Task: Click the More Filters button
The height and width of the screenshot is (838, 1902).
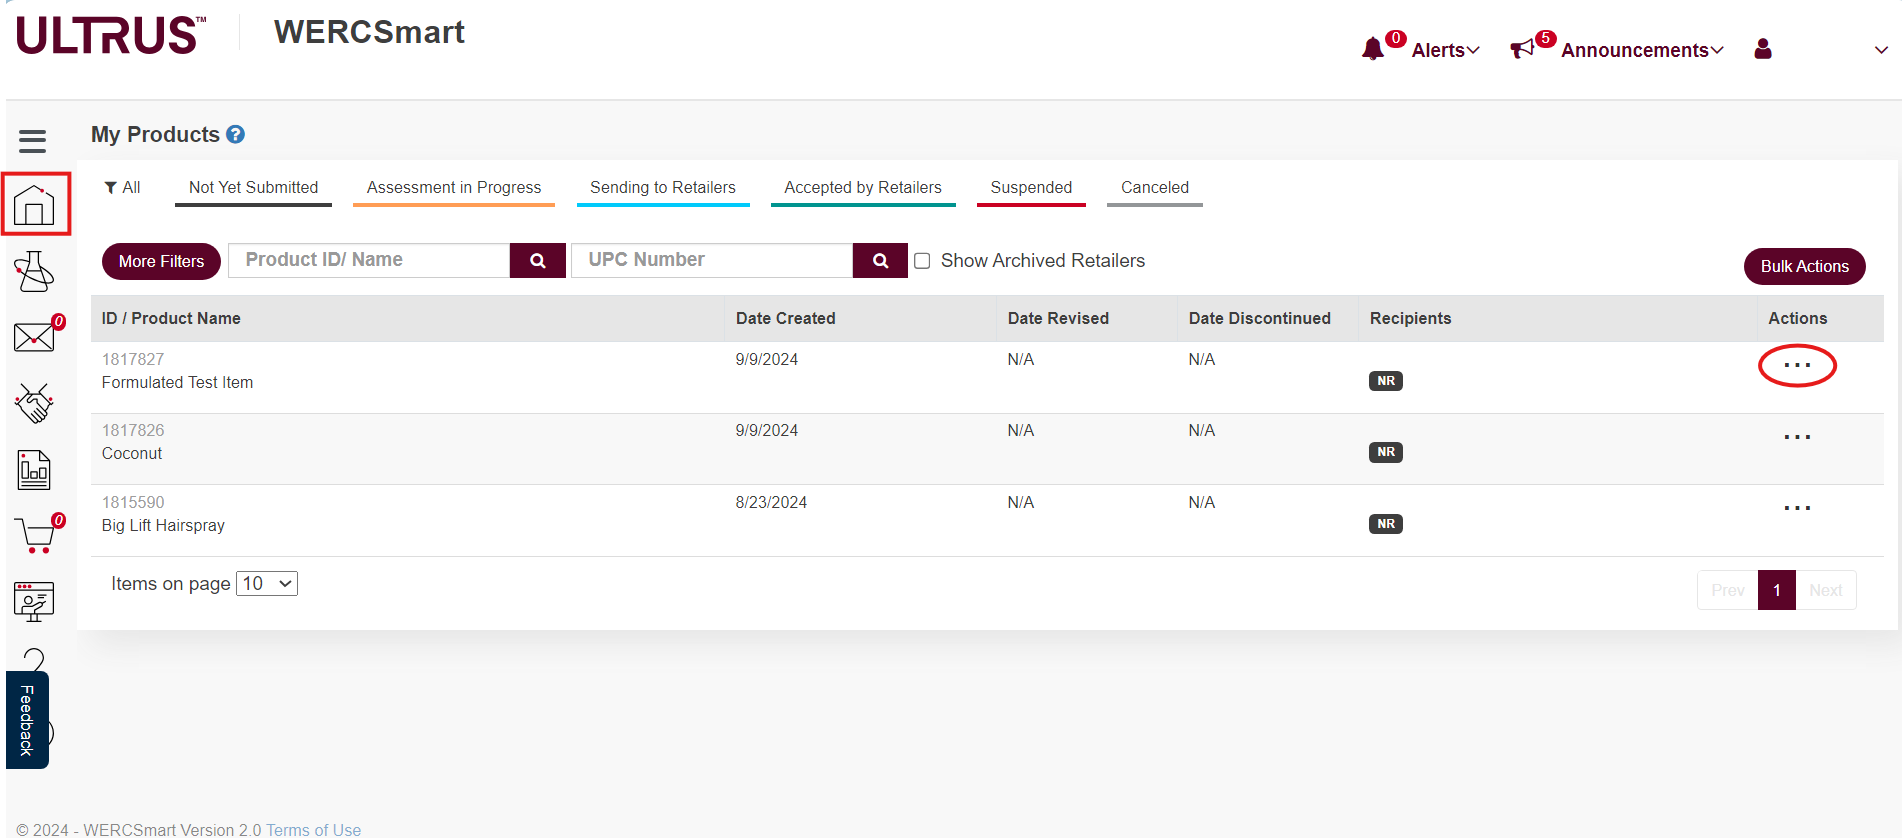Action: coord(161,261)
